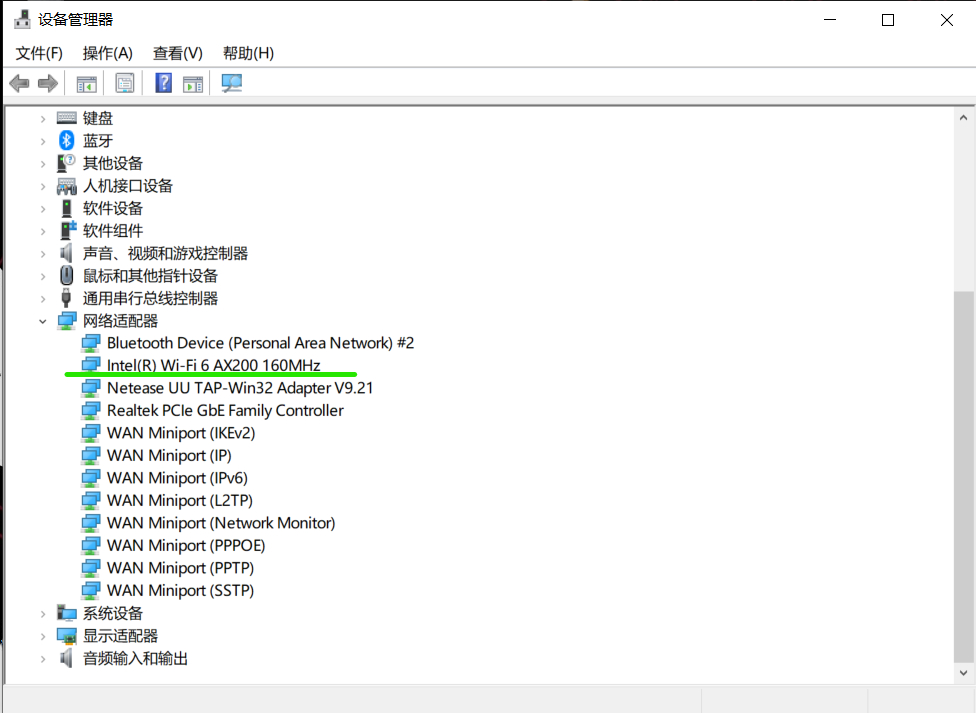
Task: Click the 软件组件 category icon
Action: point(67,230)
